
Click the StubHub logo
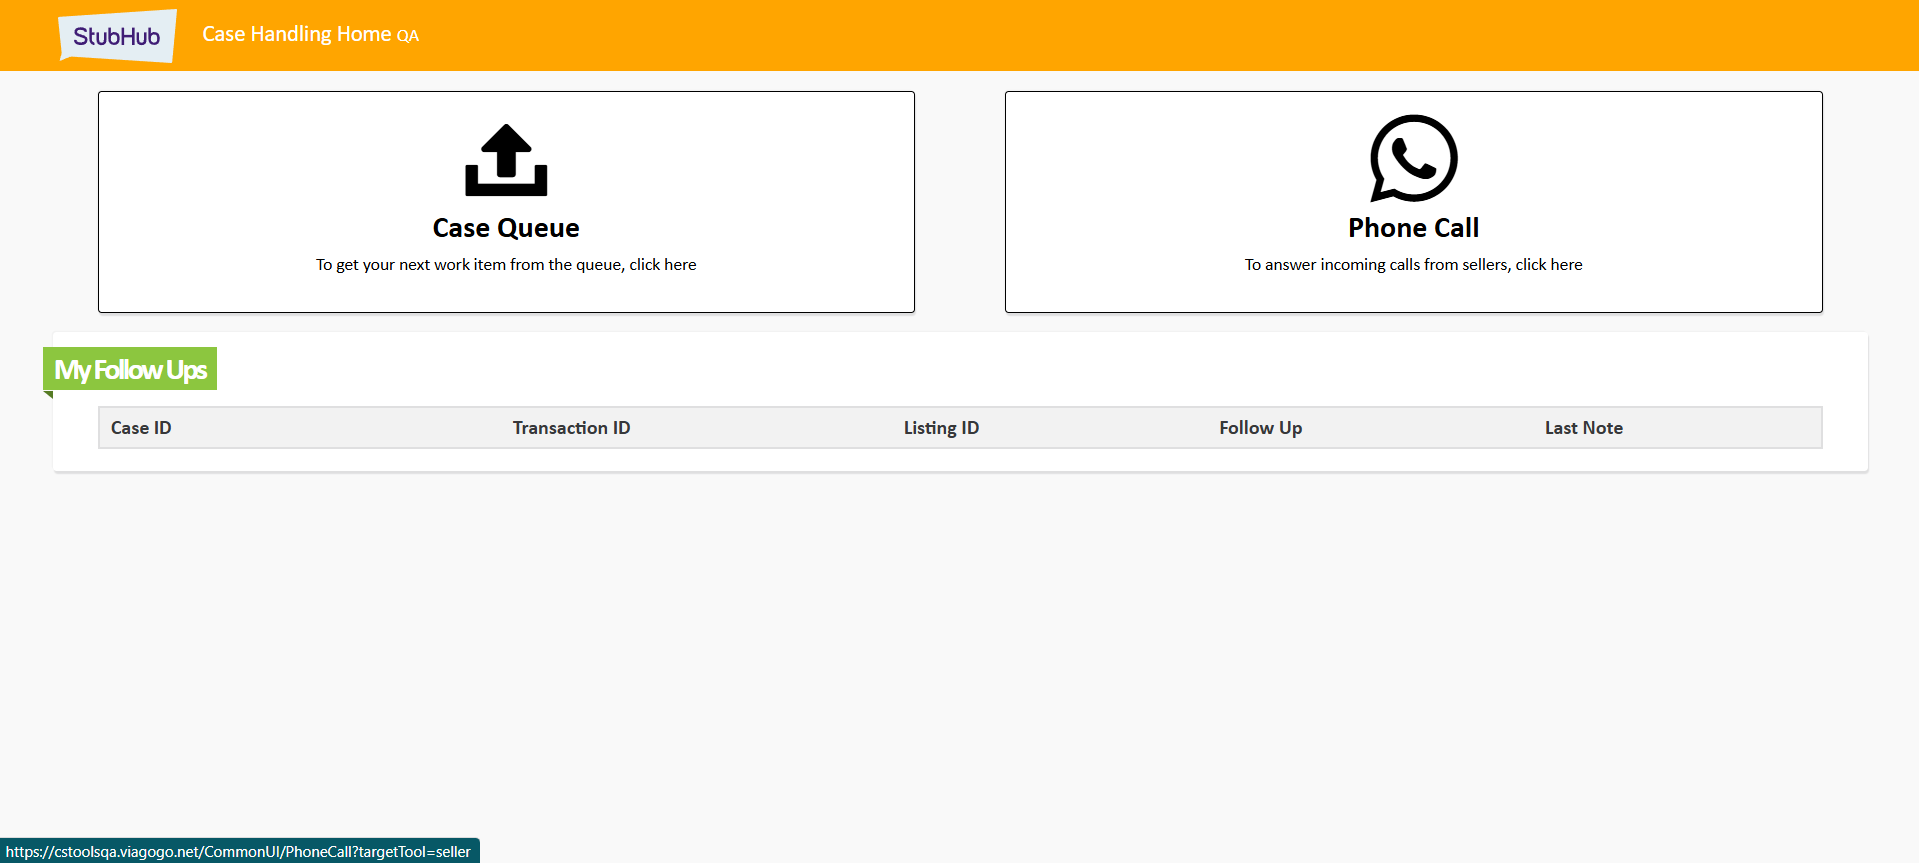pyautogui.click(x=117, y=36)
